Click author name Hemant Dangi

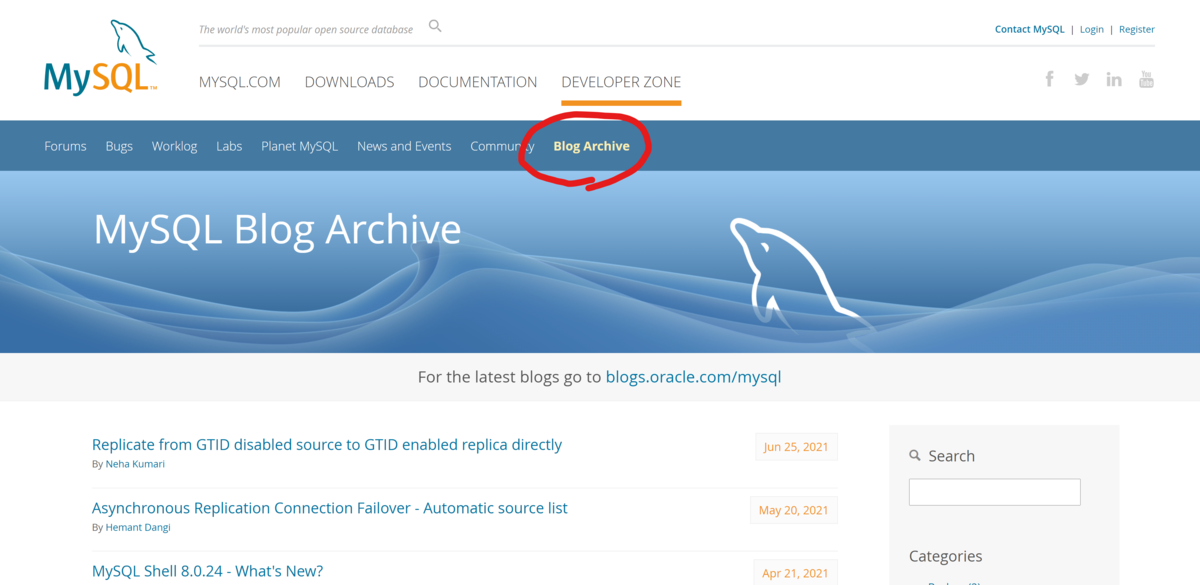138,527
